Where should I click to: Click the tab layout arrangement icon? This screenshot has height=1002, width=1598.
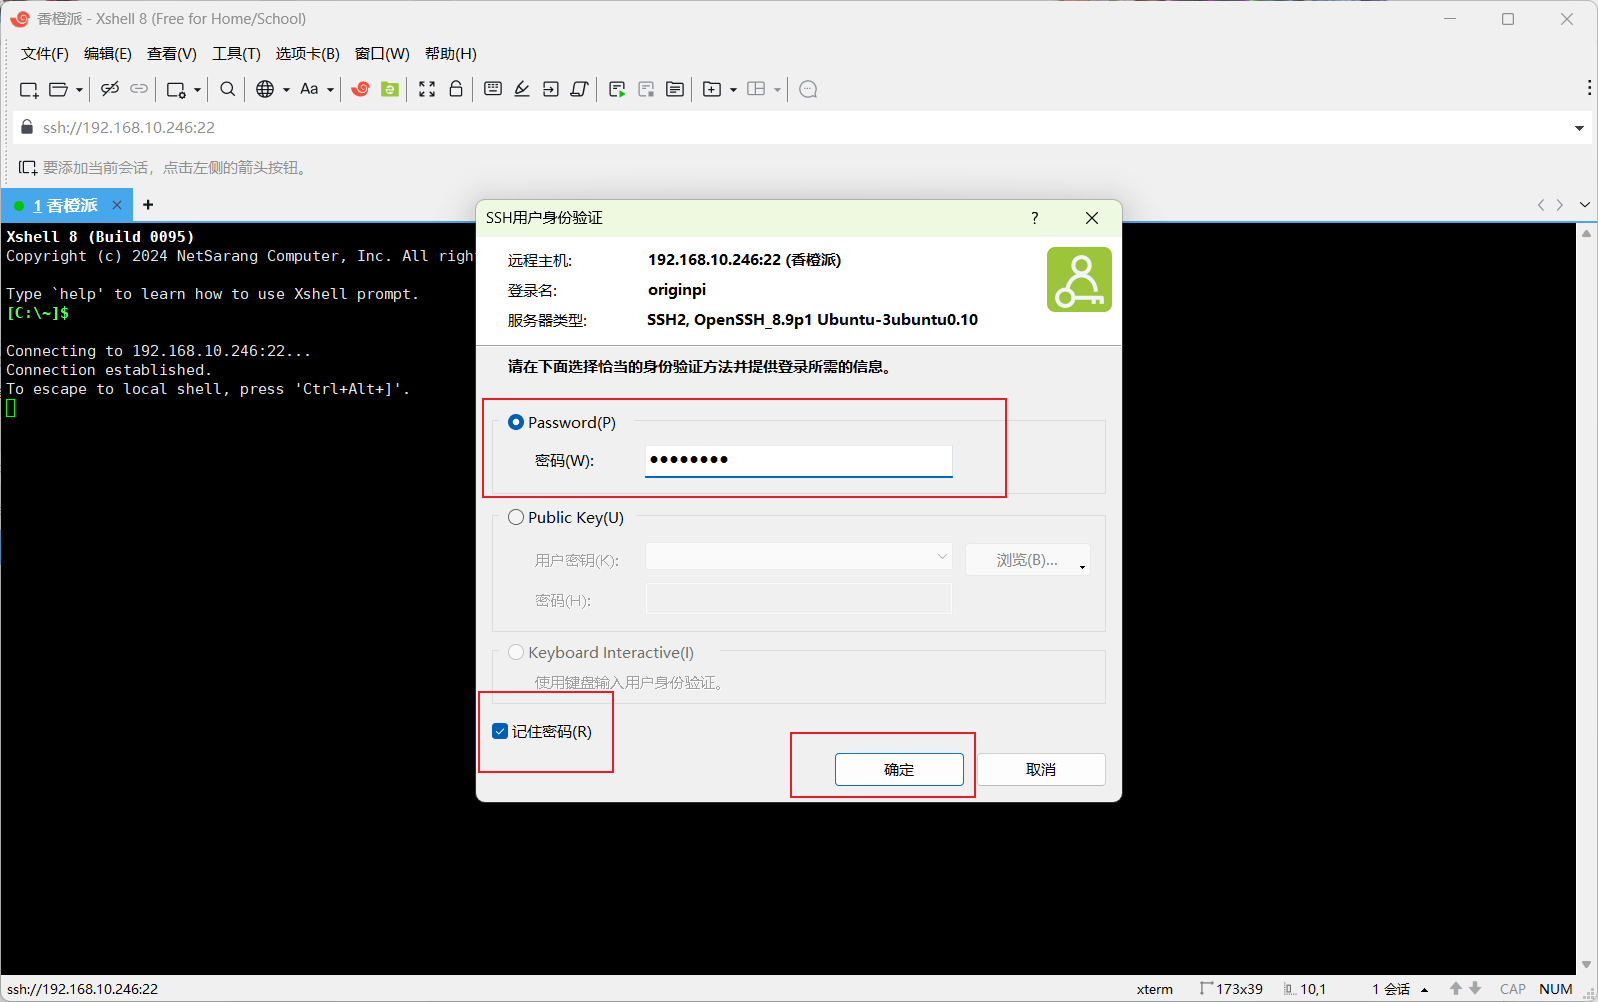(756, 89)
